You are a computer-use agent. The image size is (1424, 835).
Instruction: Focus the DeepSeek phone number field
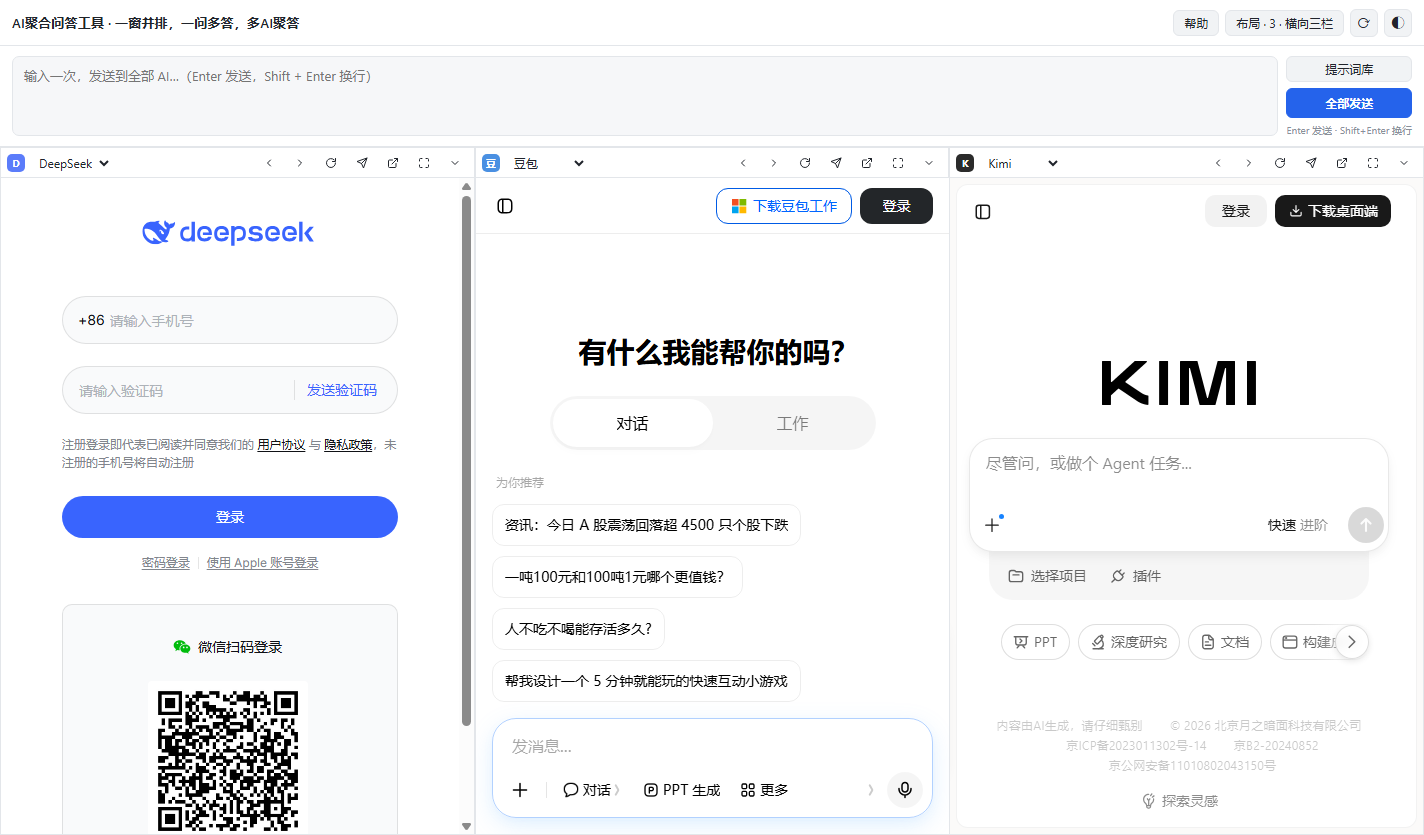pyautogui.click(x=230, y=320)
